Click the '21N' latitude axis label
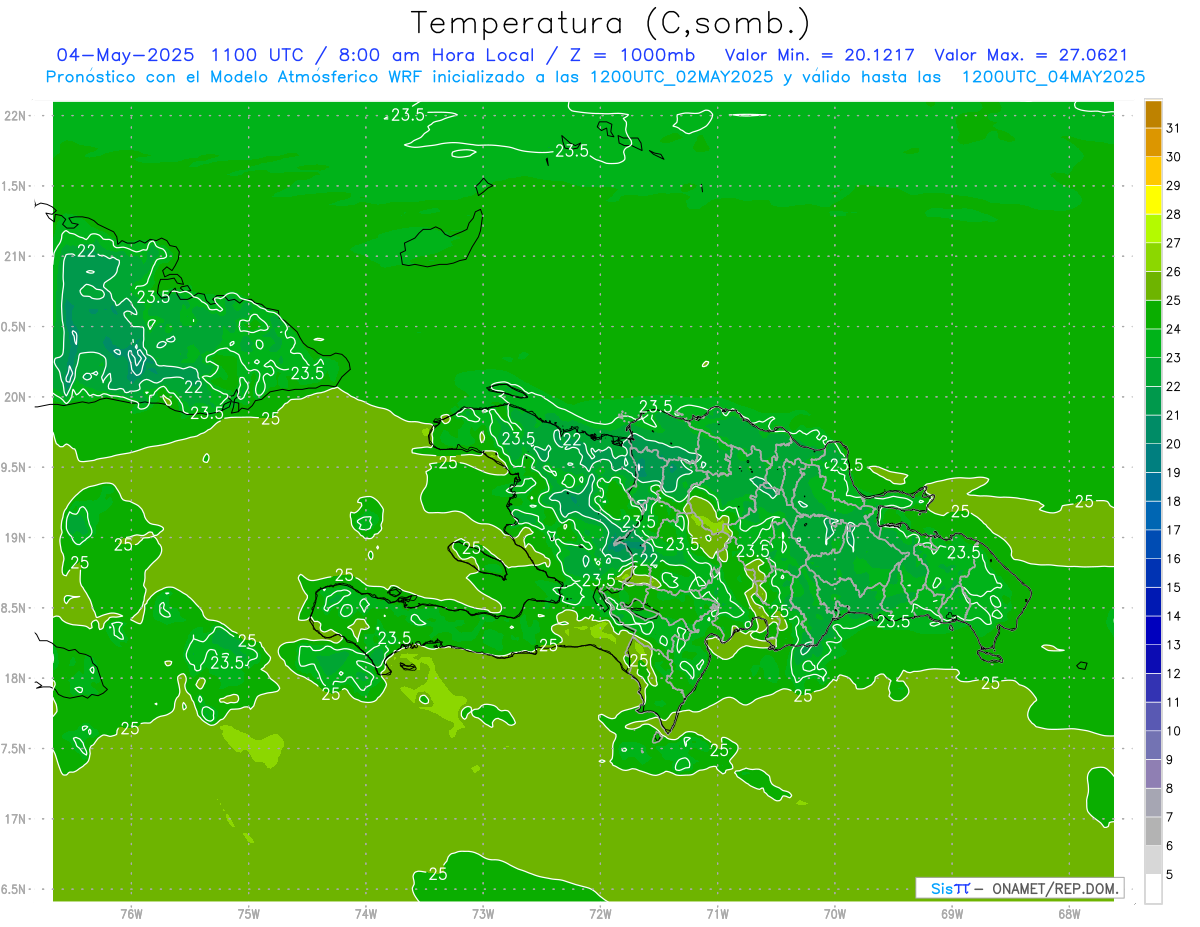 (x=14, y=256)
